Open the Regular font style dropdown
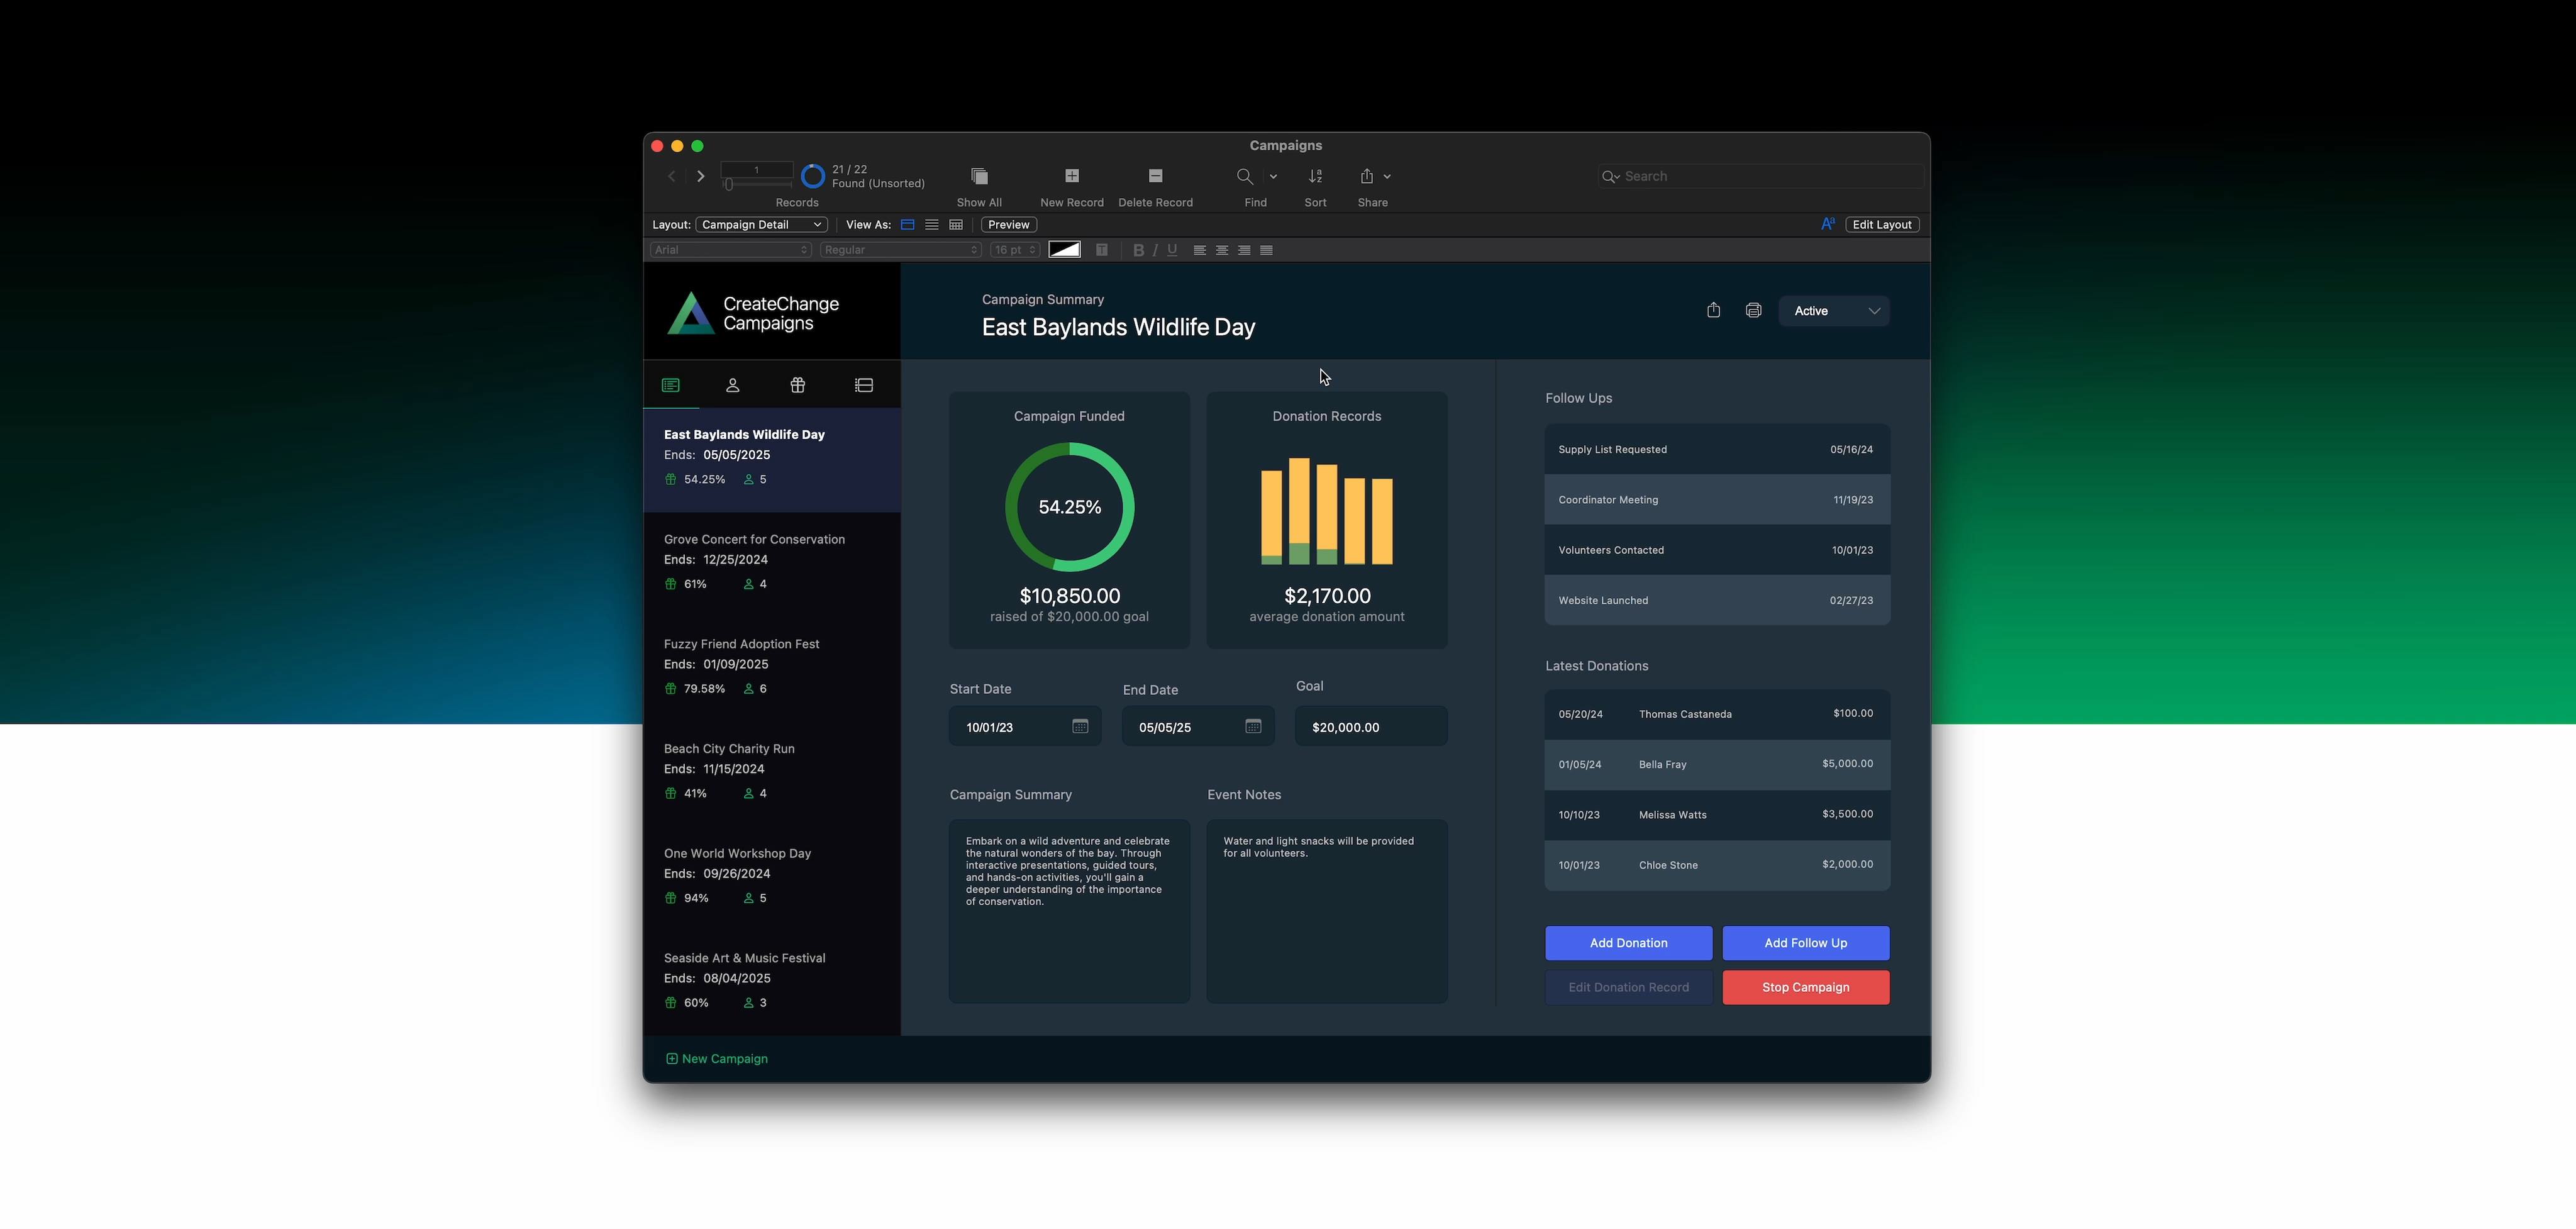This screenshot has width=2576, height=1229. pos(900,250)
